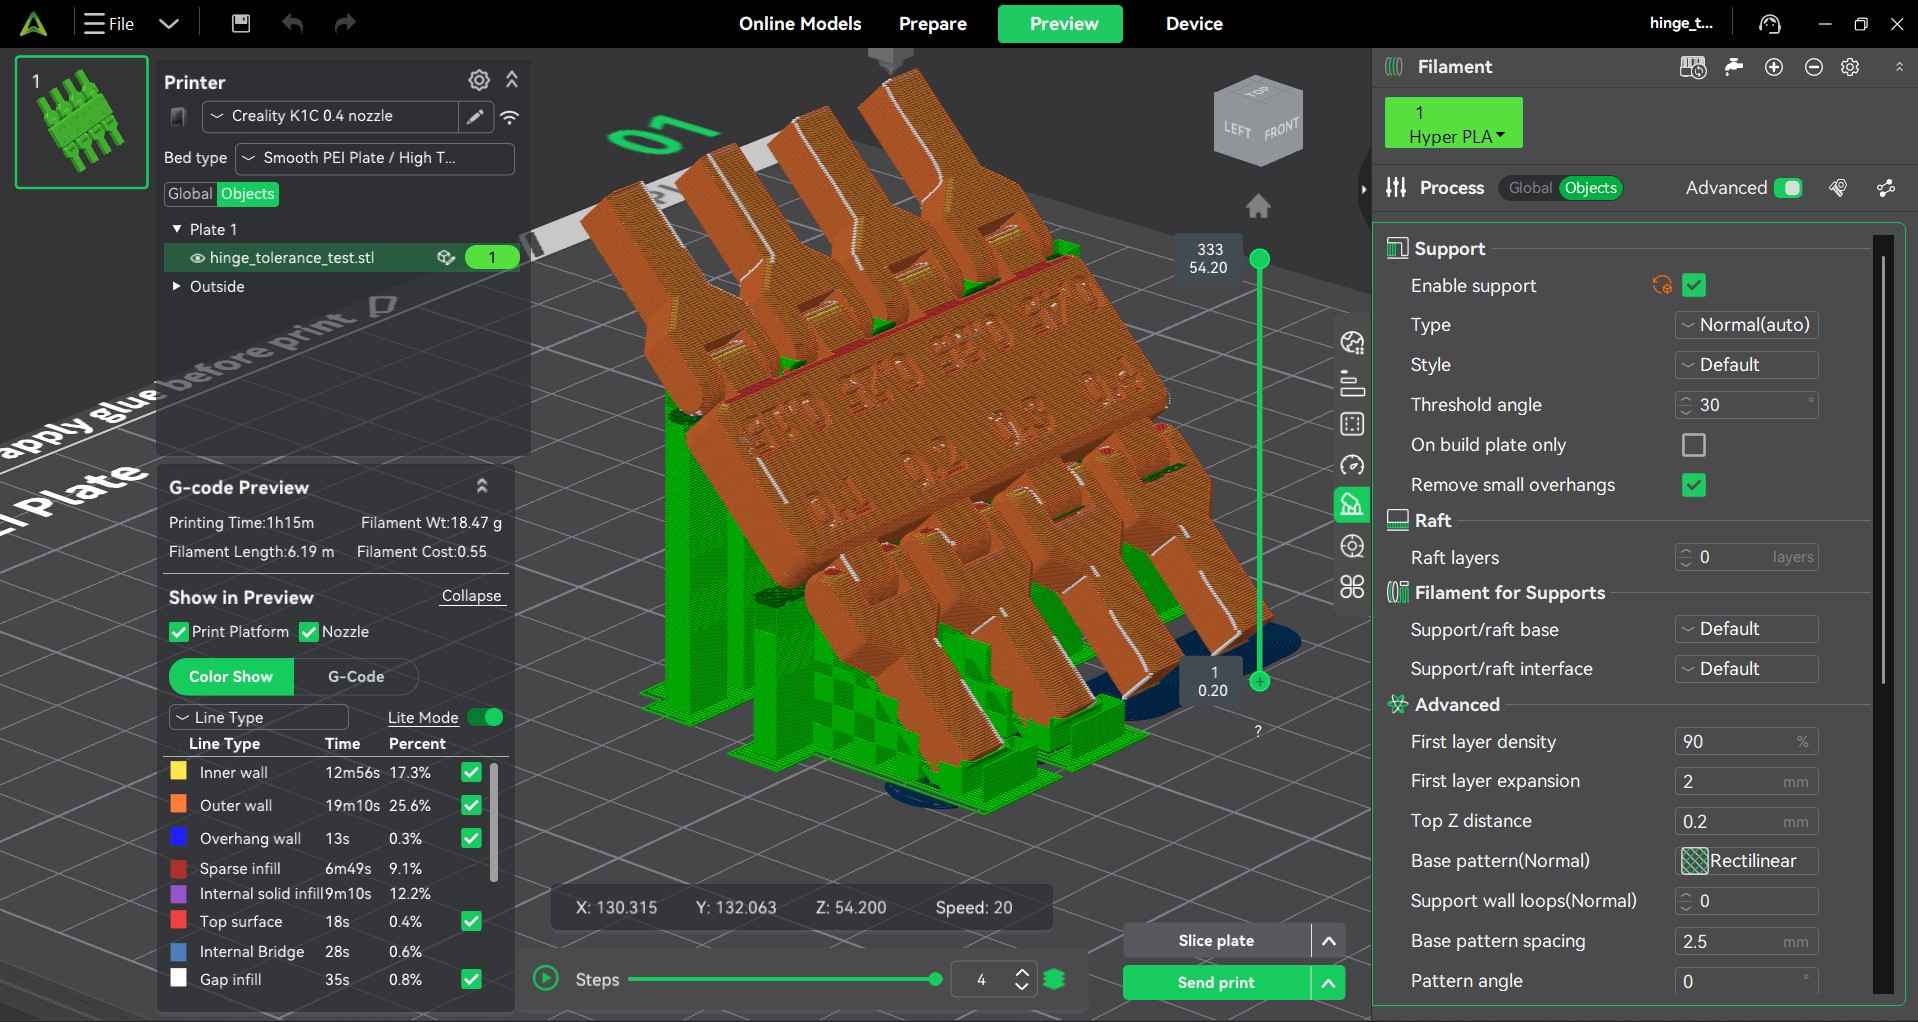Image resolution: width=1918 pixels, height=1022 pixels.
Task: Click the green highlighted support view icon
Action: [1352, 505]
